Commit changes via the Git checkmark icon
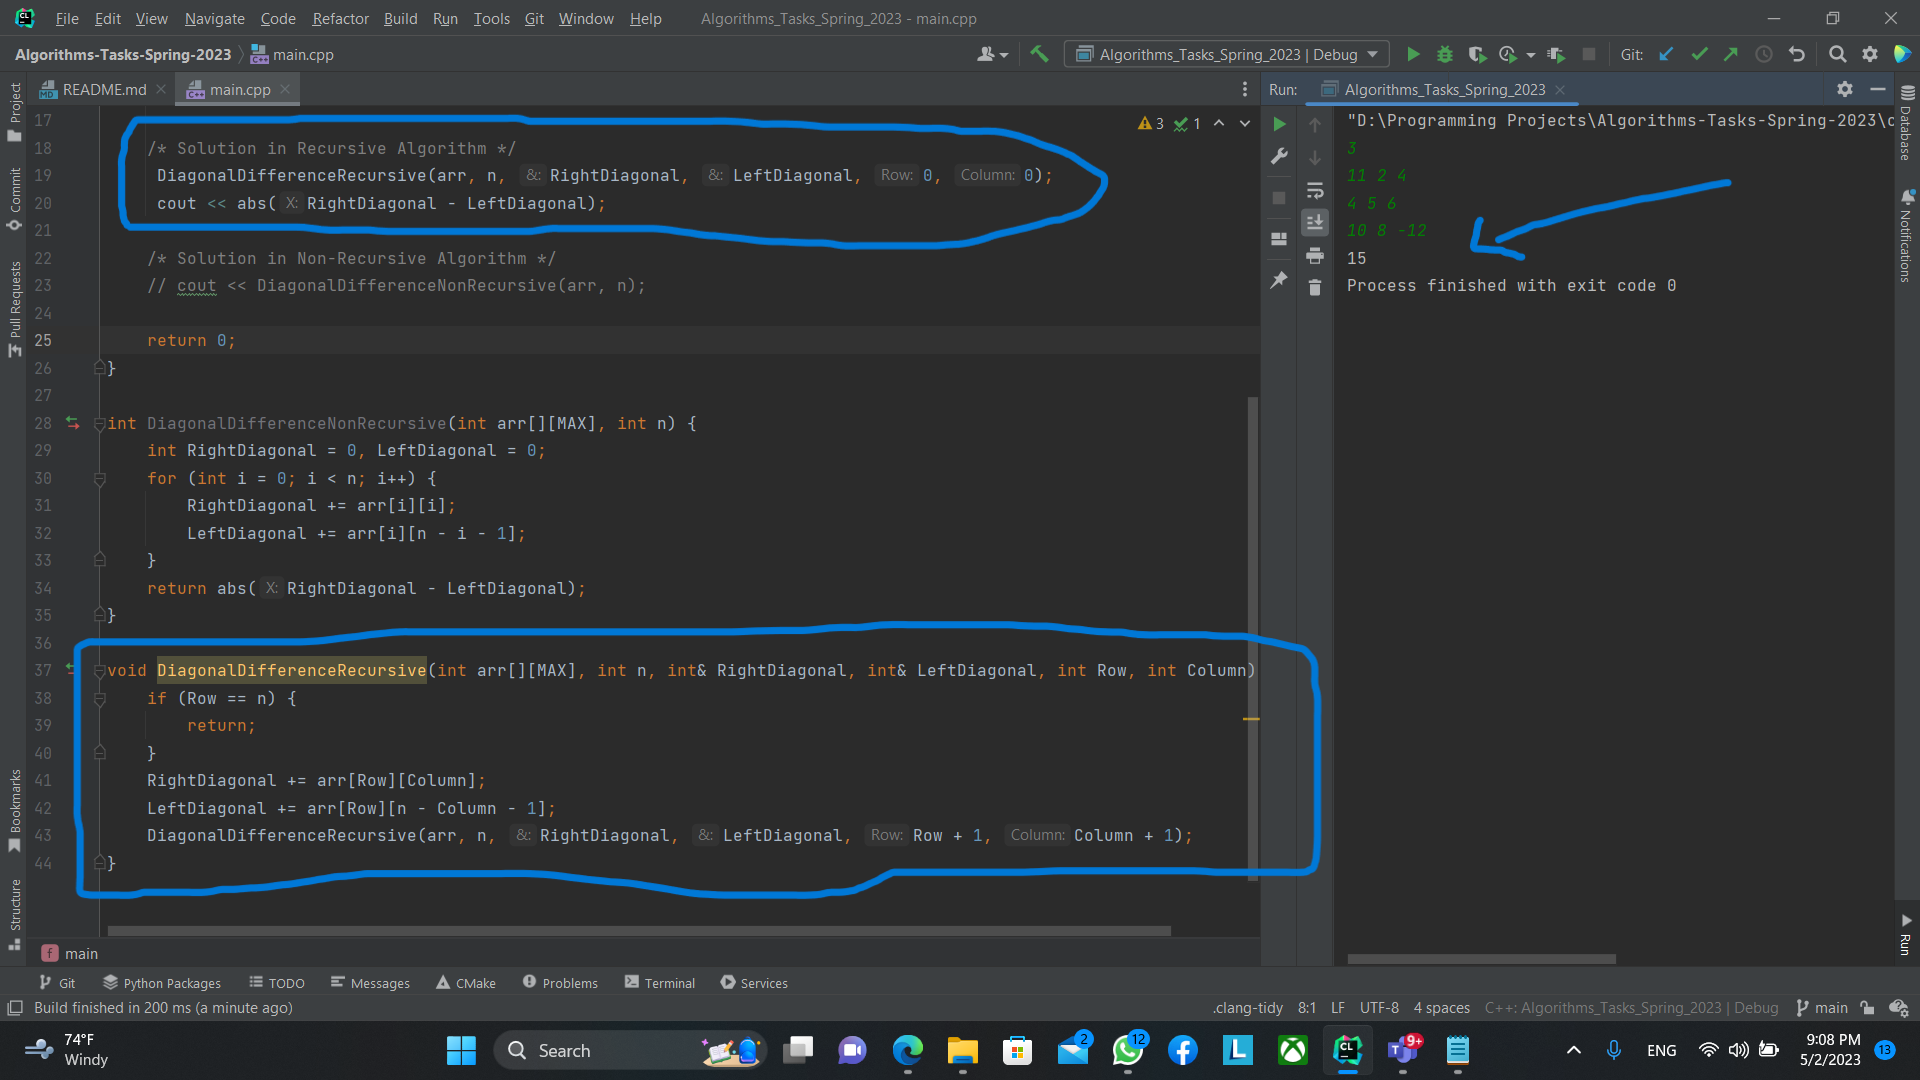The image size is (1920, 1080). coord(1699,54)
